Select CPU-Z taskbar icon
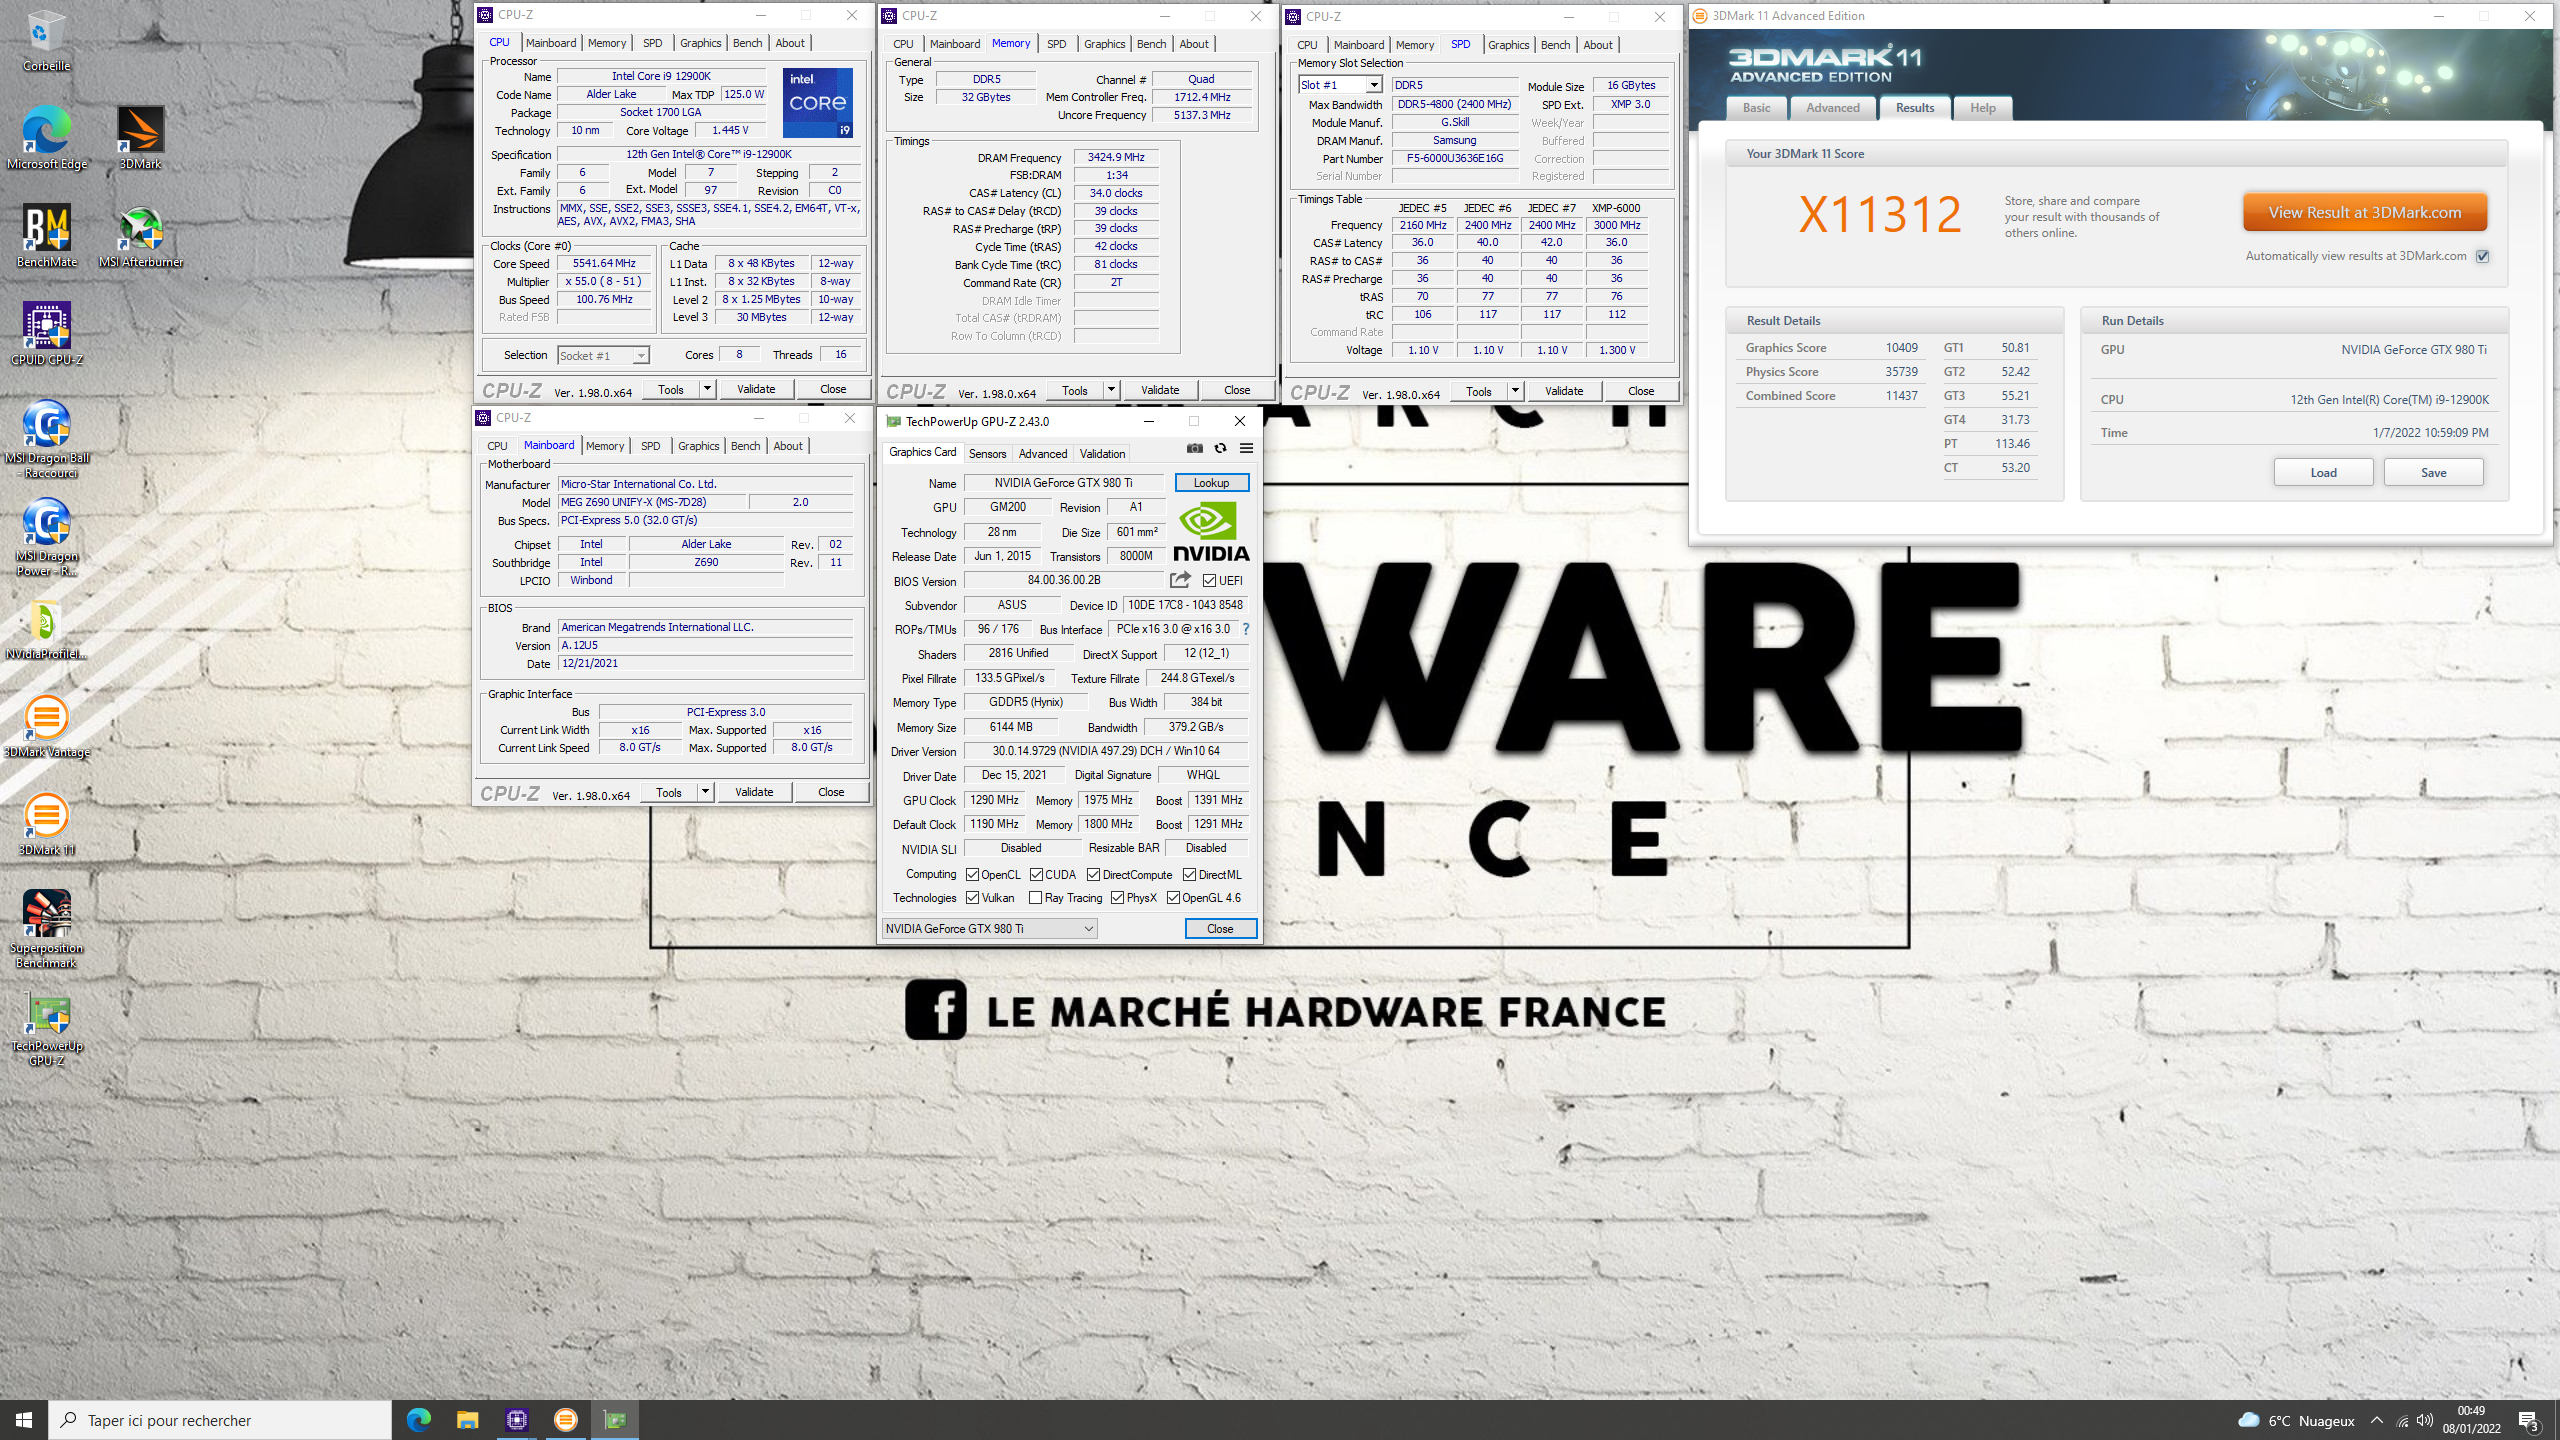The image size is (2560, 1440). pyautogui.click(x=516, y=1420)
